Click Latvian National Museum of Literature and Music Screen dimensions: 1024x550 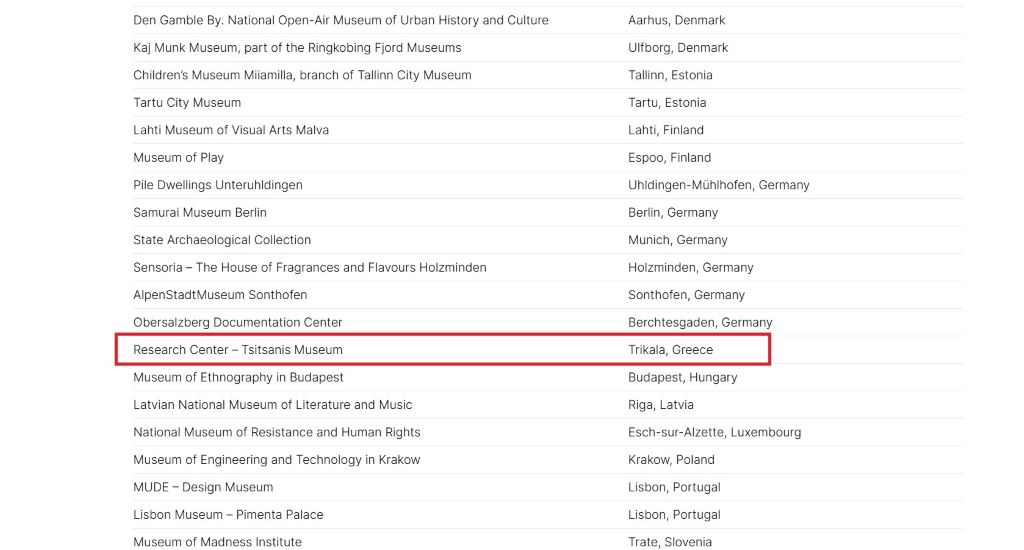(x=273, y=405)
